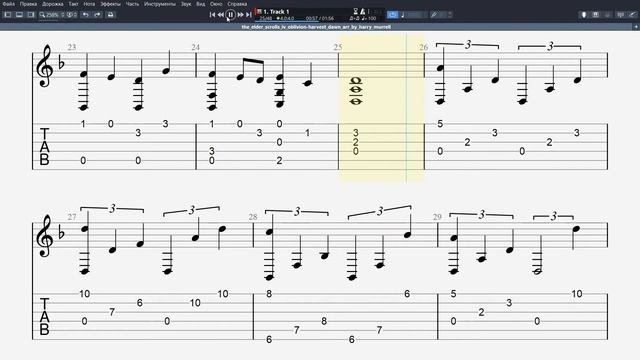Click the redo arrow icon

(x=97, y=15)
